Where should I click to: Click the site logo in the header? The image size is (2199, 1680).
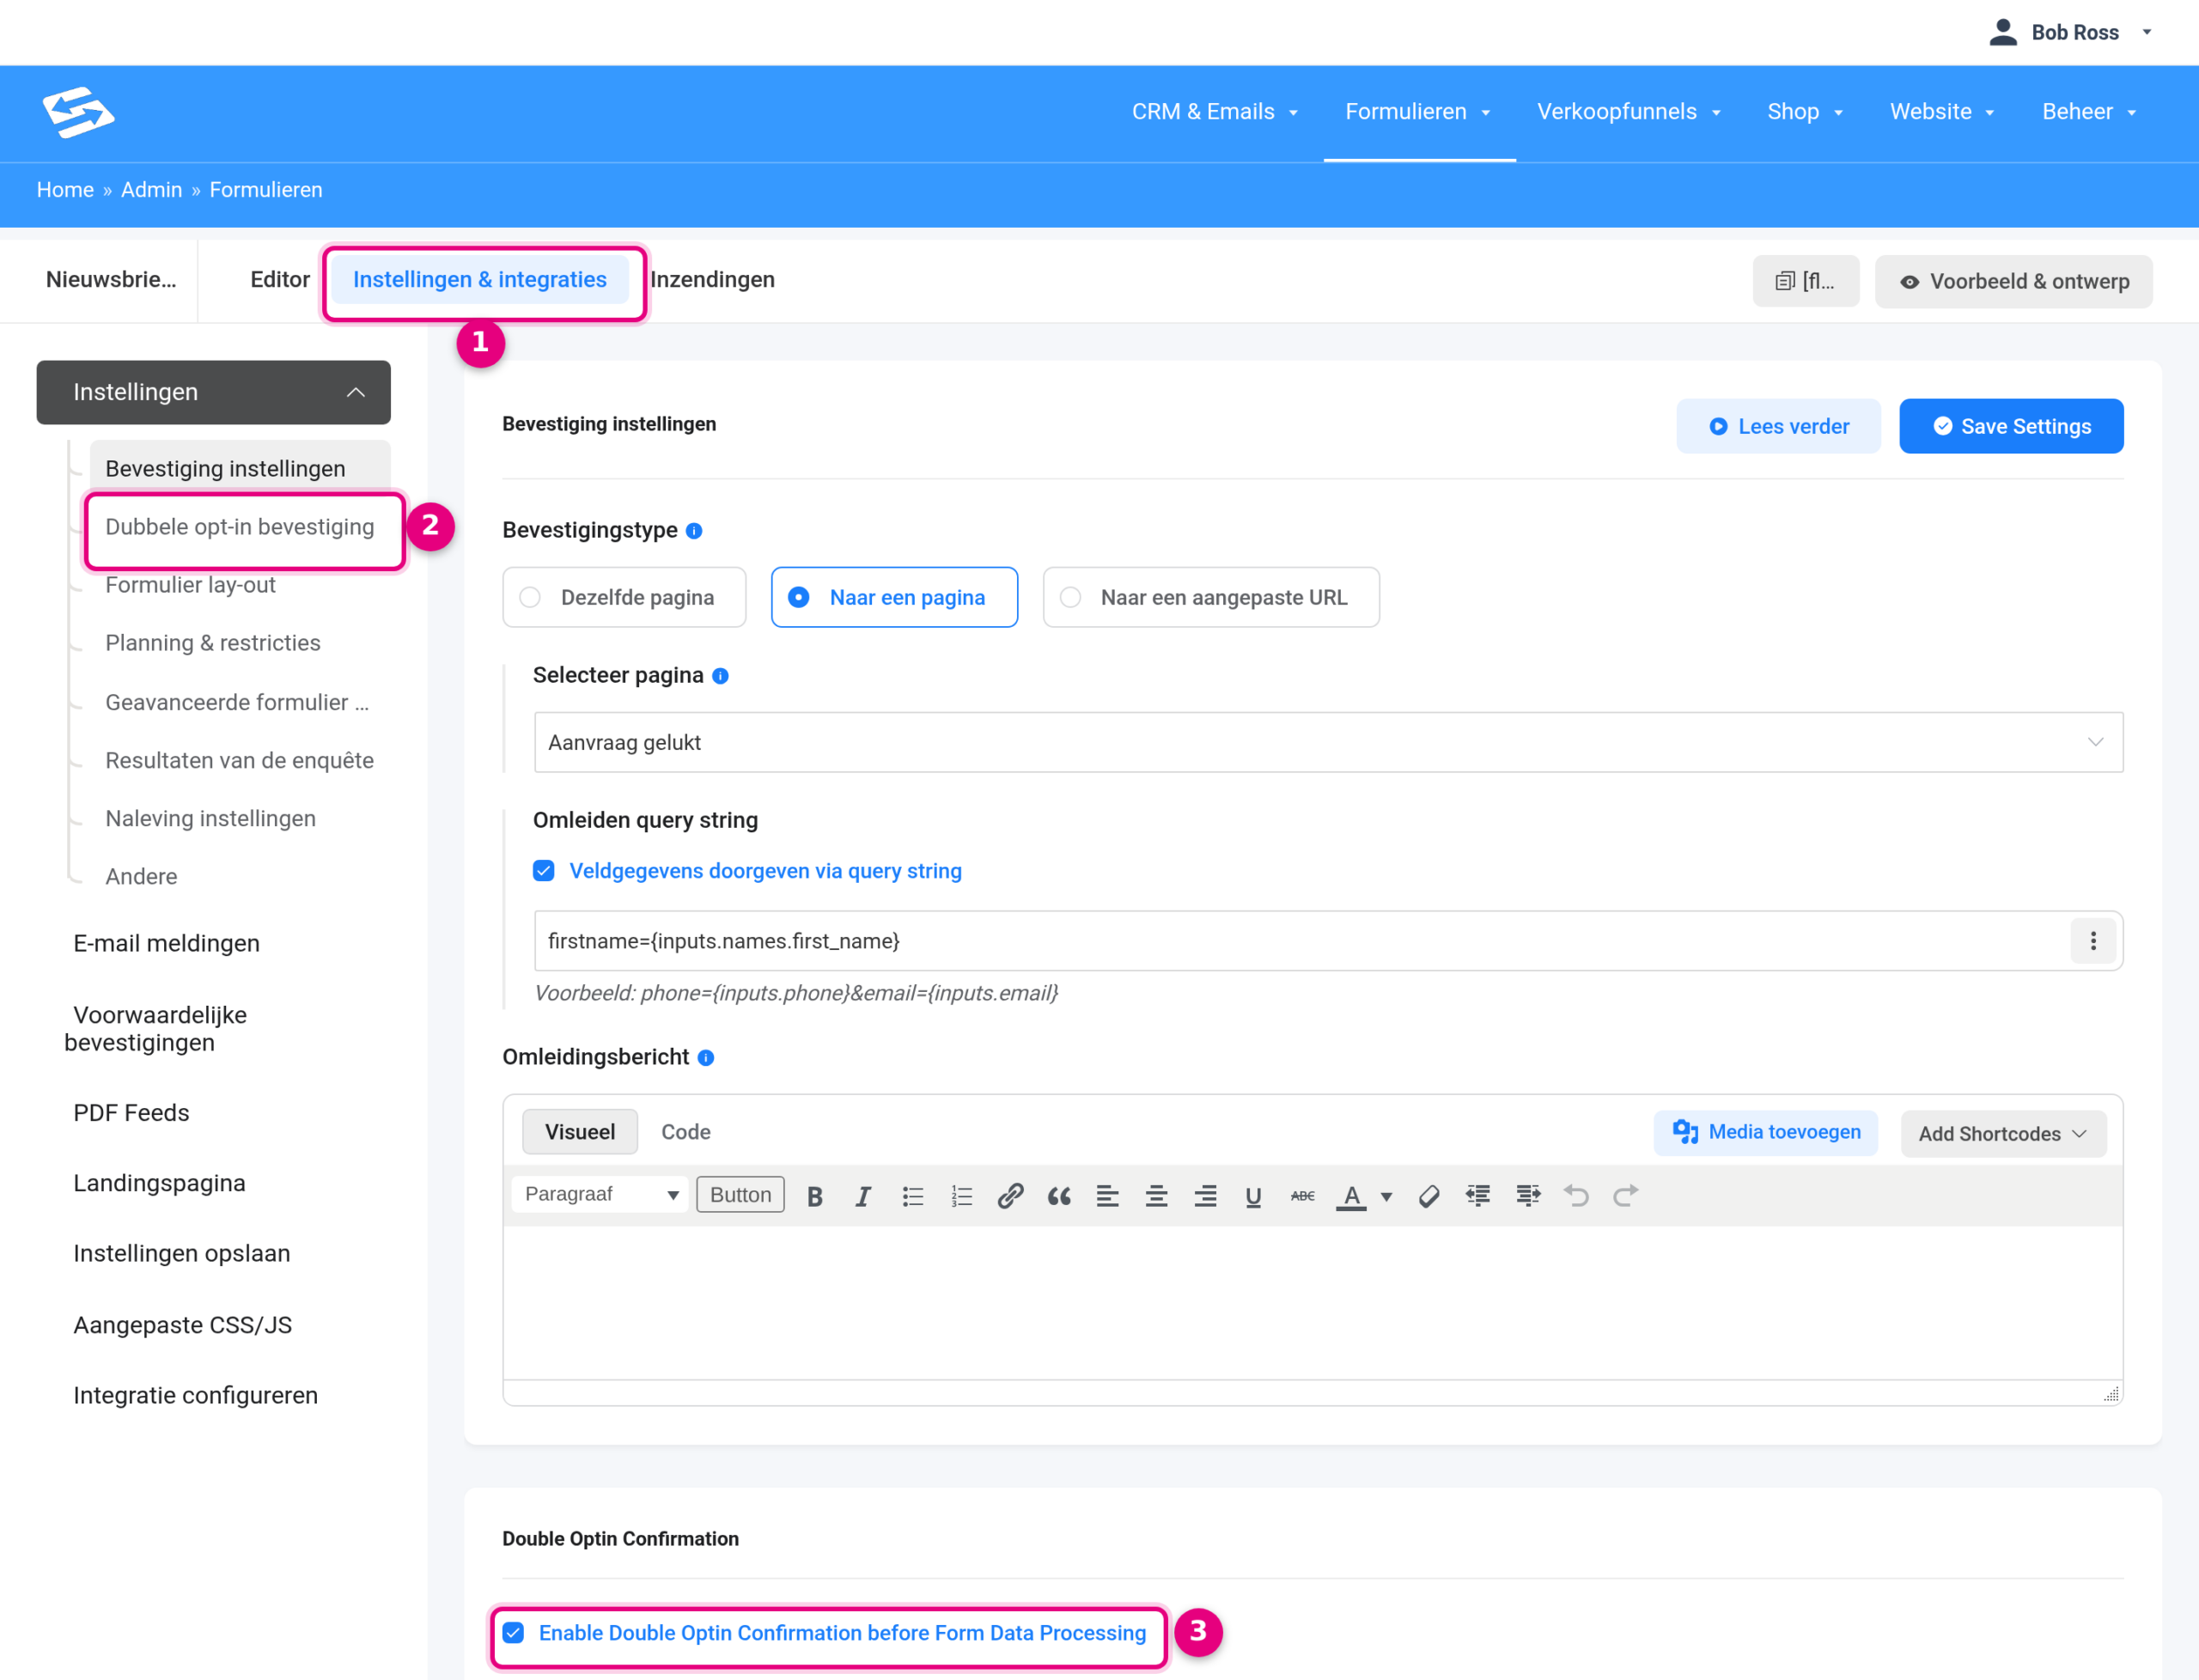pyautogui.click(x=79, y=112)
